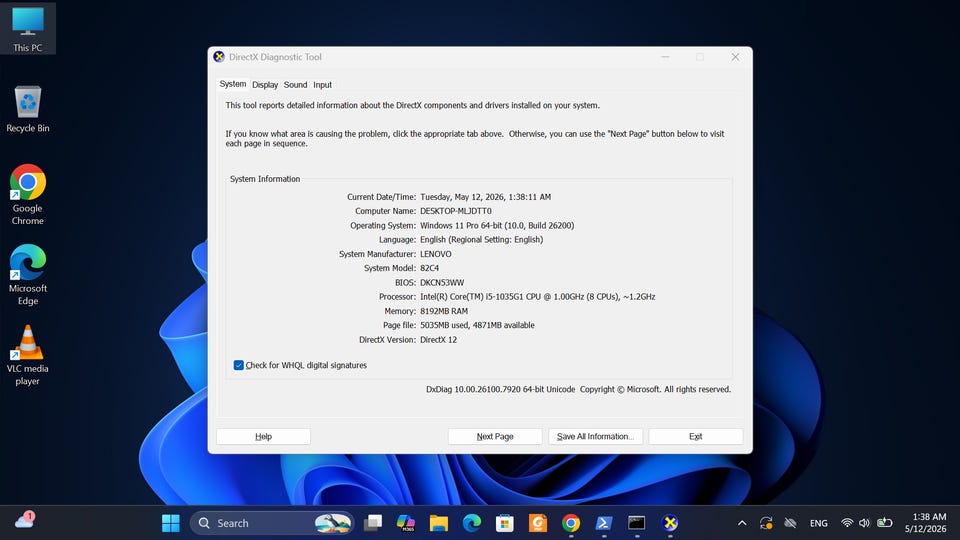The height and width of the screenshot is (540, 960).
Task: Minimize the DirectX Diagnostic Tool window
Action: point(666,57)
